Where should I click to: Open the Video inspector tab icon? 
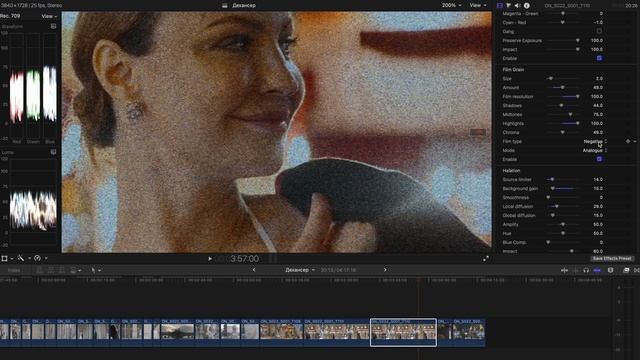(500, 5)
